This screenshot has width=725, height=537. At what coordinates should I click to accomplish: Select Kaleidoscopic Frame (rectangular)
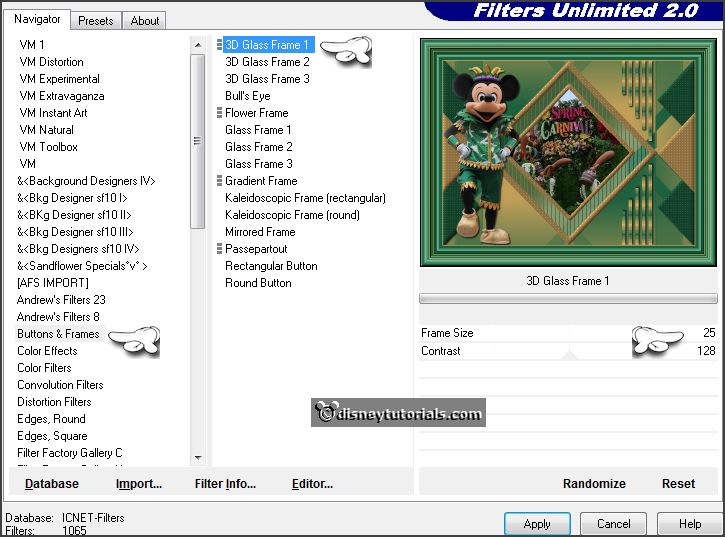coord(305,198)
